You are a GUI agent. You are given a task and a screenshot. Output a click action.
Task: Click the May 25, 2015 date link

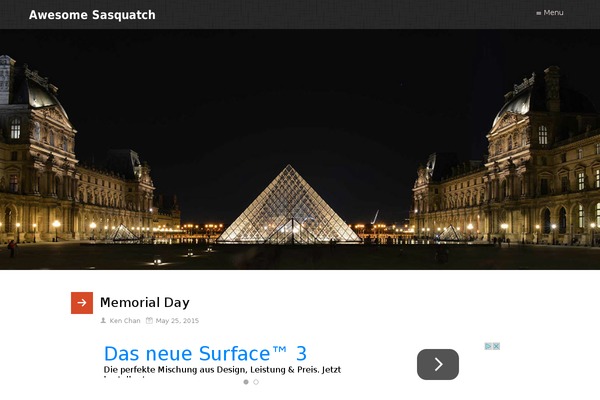177,321
